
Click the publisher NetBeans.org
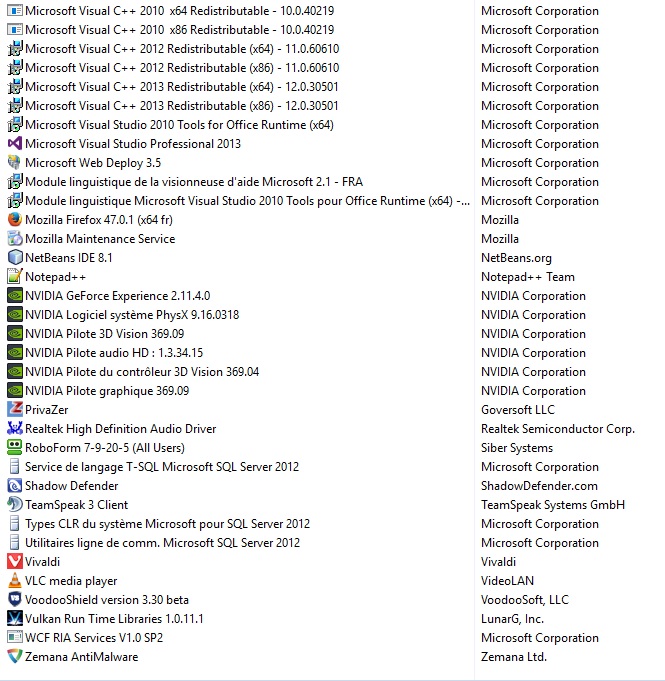[516, 258]
